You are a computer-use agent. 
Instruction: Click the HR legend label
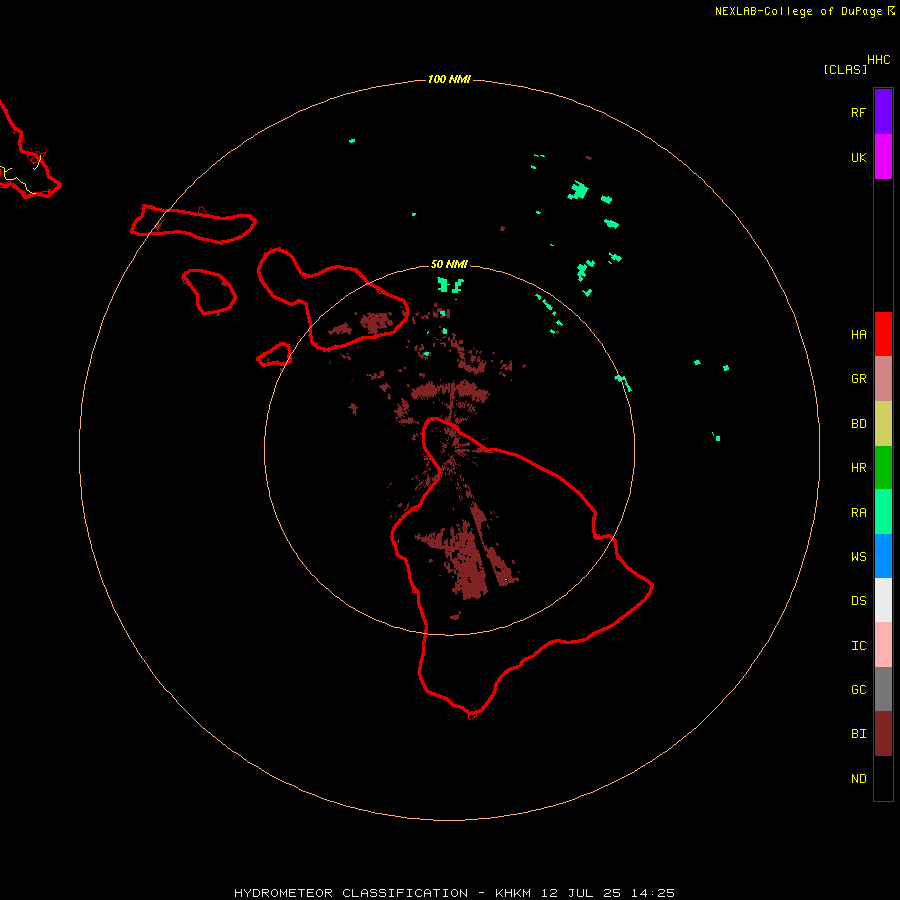858,467
